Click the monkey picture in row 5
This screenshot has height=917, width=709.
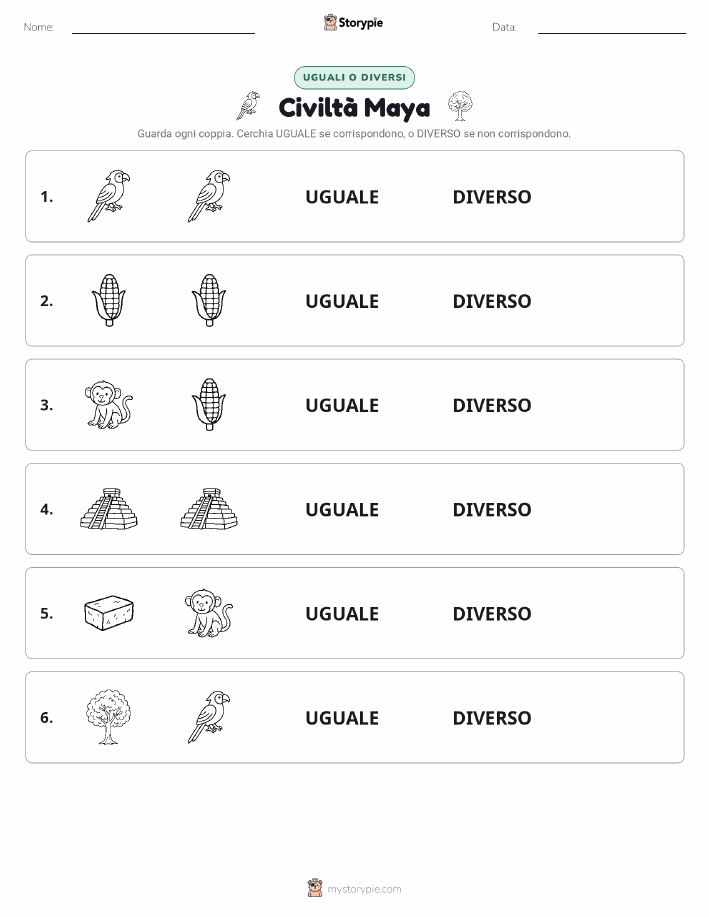click(x=209, y=613)
